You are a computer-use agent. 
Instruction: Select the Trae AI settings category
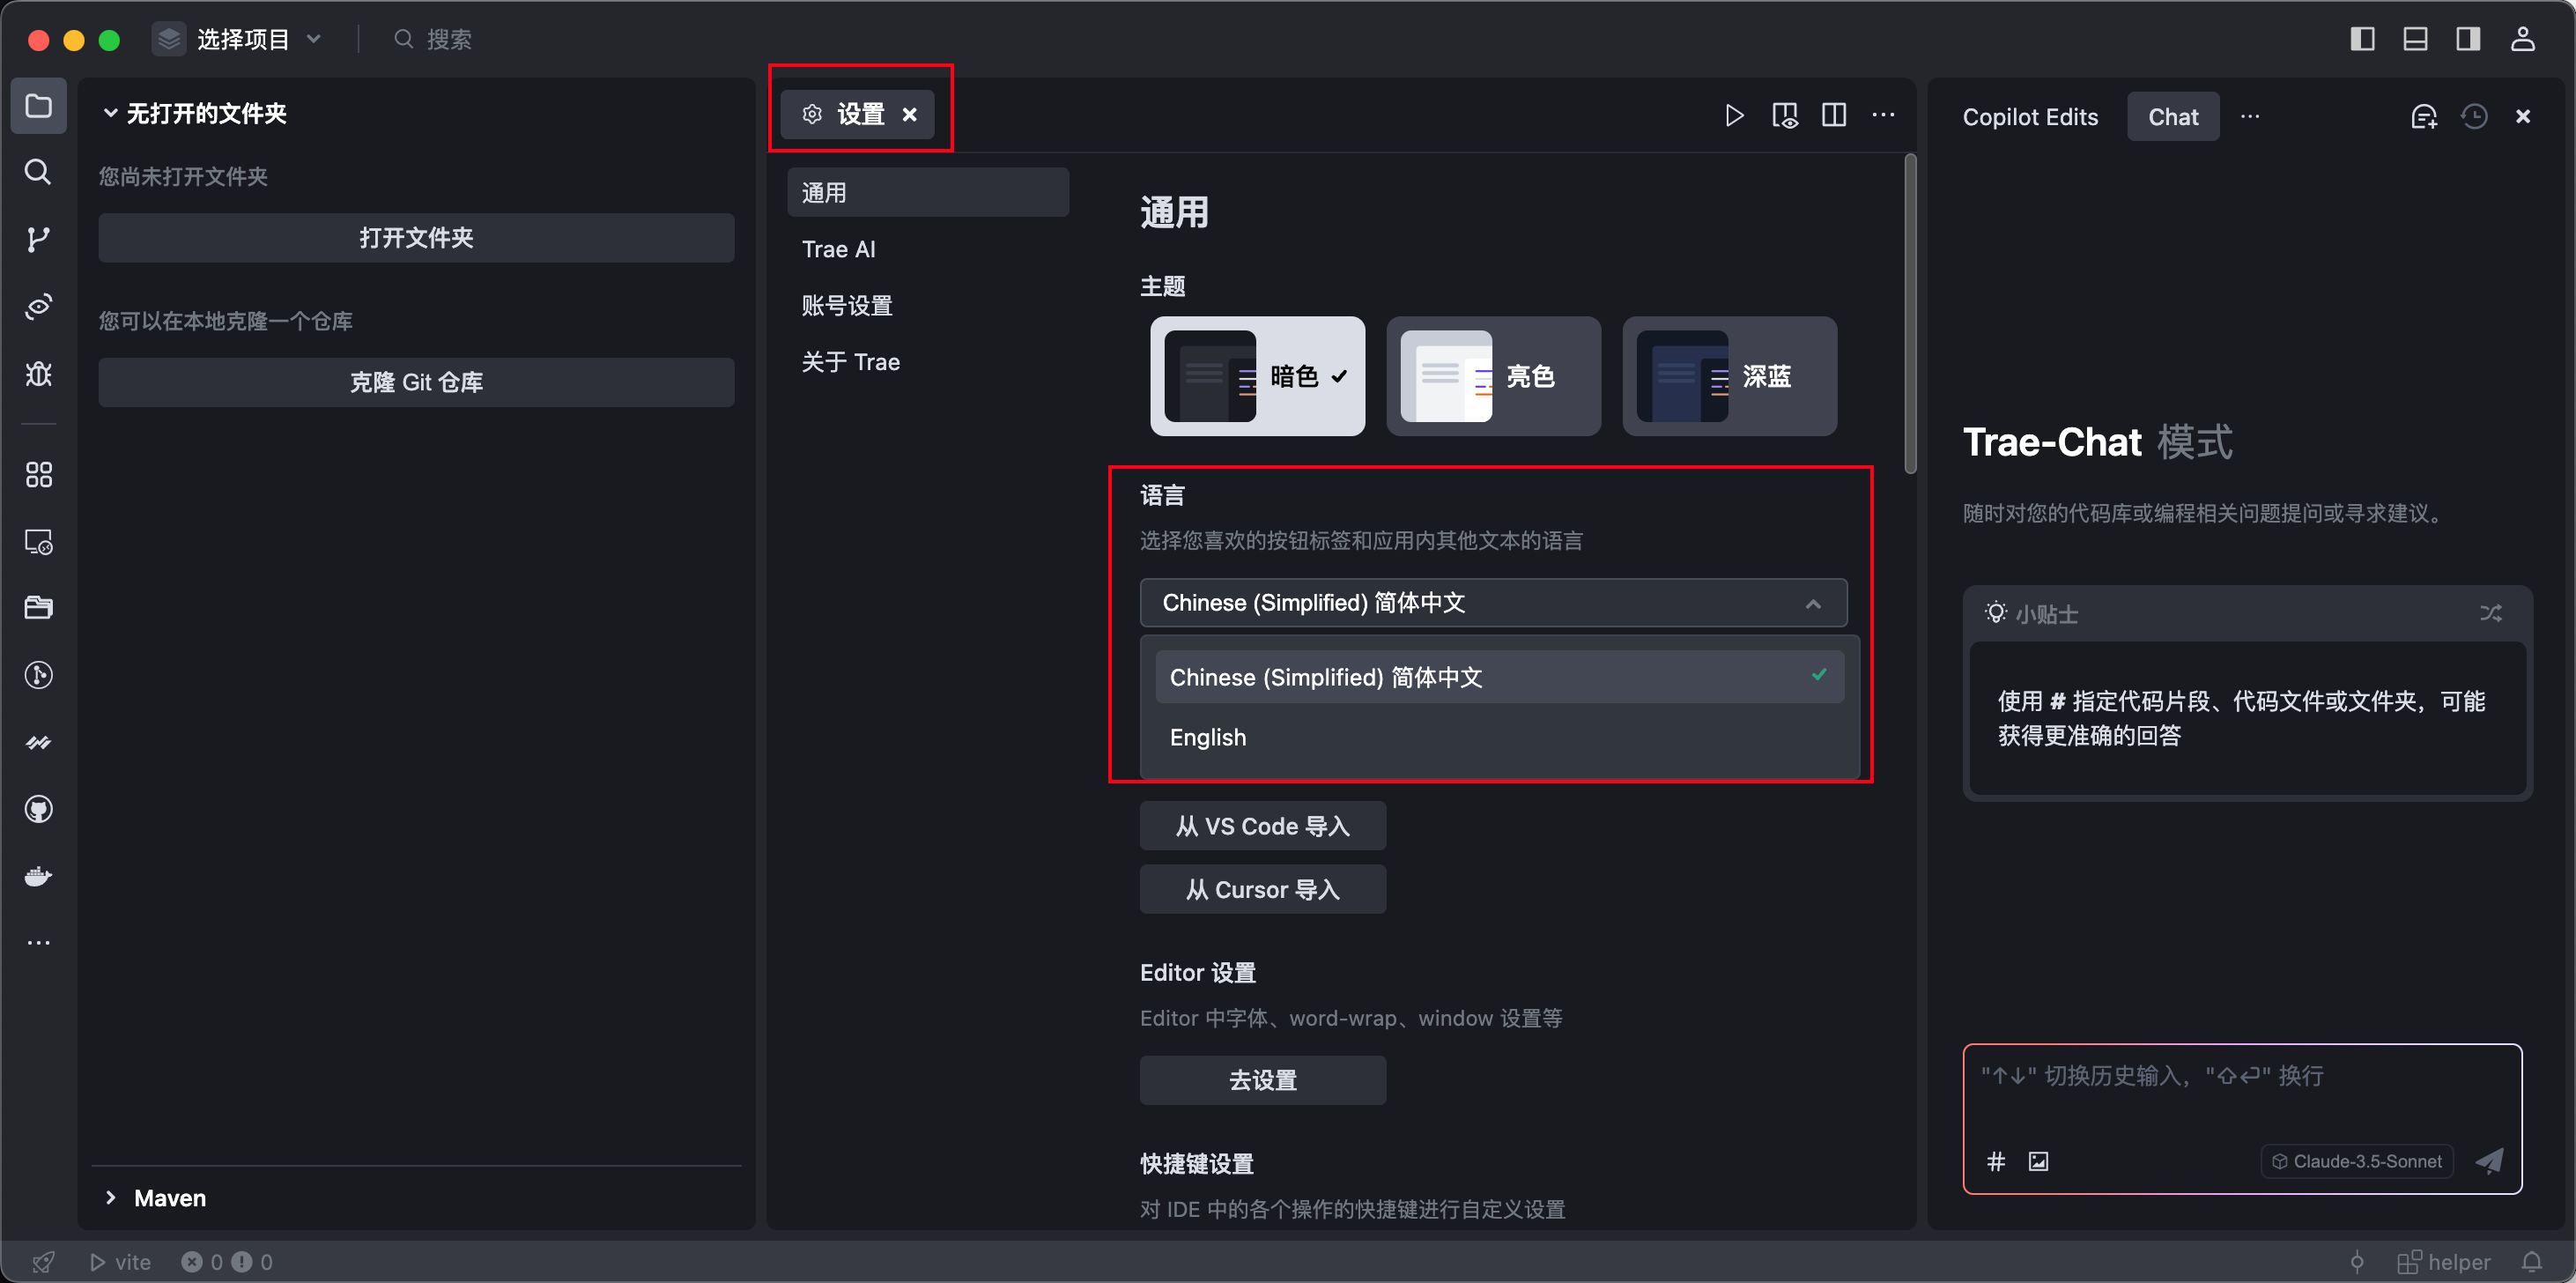click(x=838, y=249)
